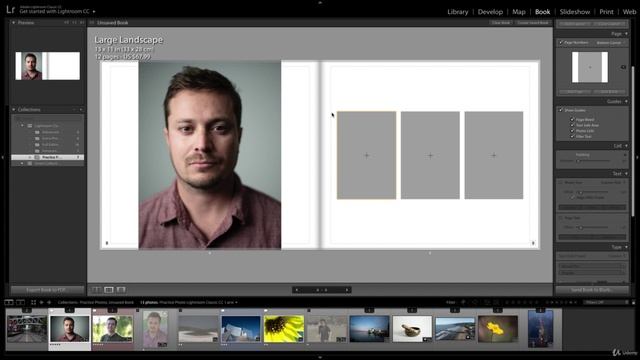Viewport: 640px width, 360px height.
Task: Click the go back arrow in filmstrip bar
Action: (42, 302)
